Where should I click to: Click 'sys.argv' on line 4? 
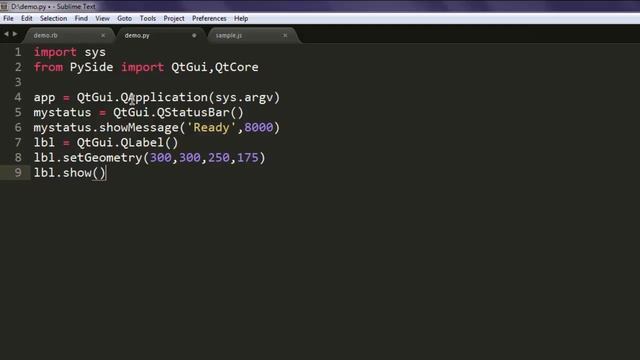pos(244,98)
